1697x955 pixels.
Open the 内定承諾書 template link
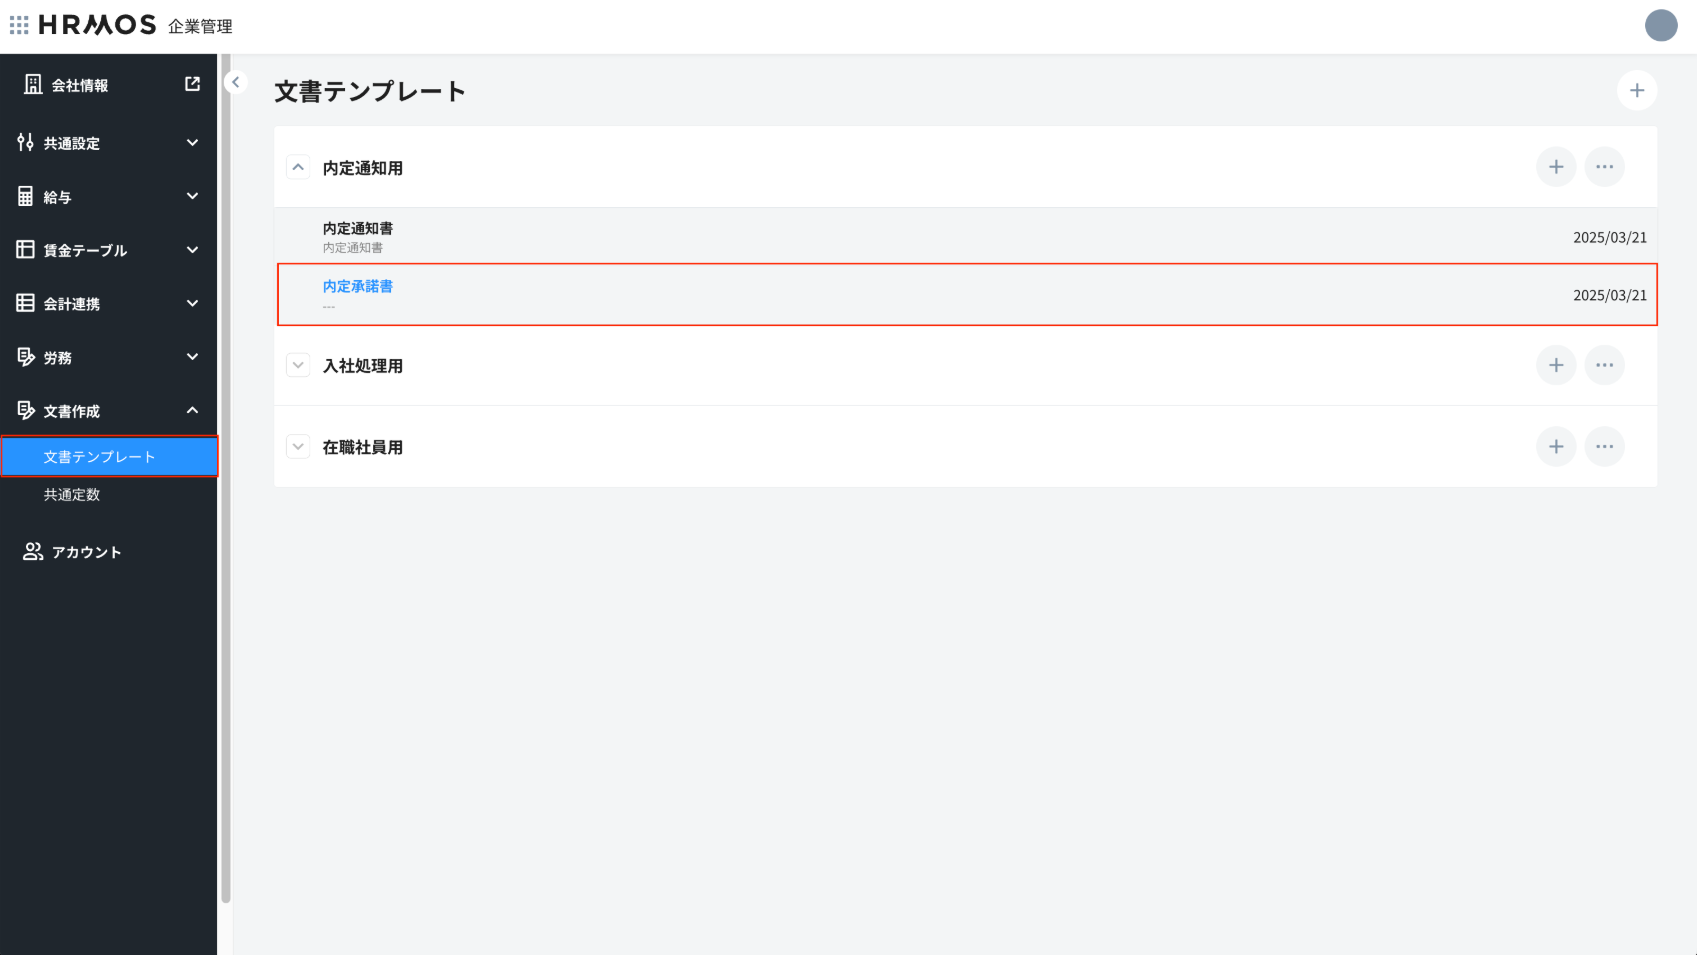[x=358, y=287]
